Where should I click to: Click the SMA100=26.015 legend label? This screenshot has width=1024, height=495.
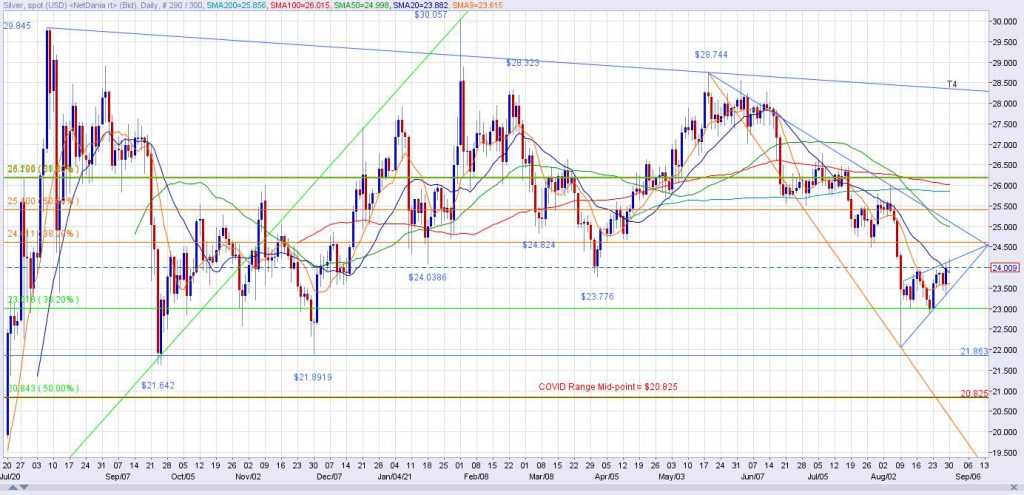300,5
